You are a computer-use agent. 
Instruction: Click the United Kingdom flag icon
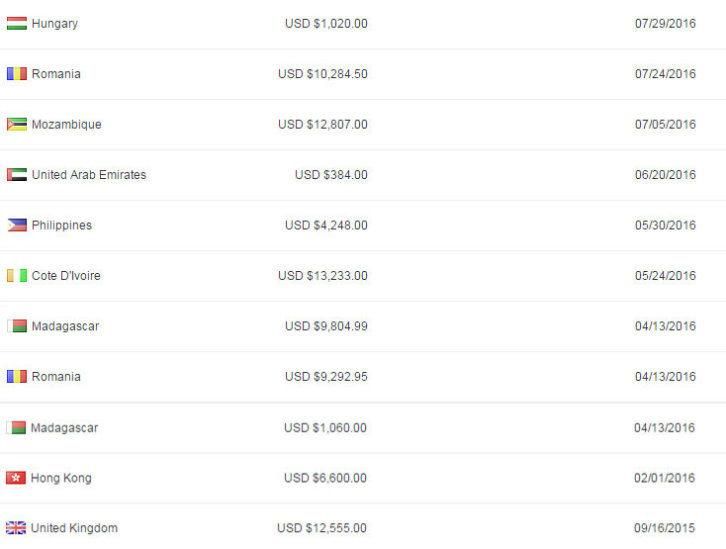click(x=16, y=528)
